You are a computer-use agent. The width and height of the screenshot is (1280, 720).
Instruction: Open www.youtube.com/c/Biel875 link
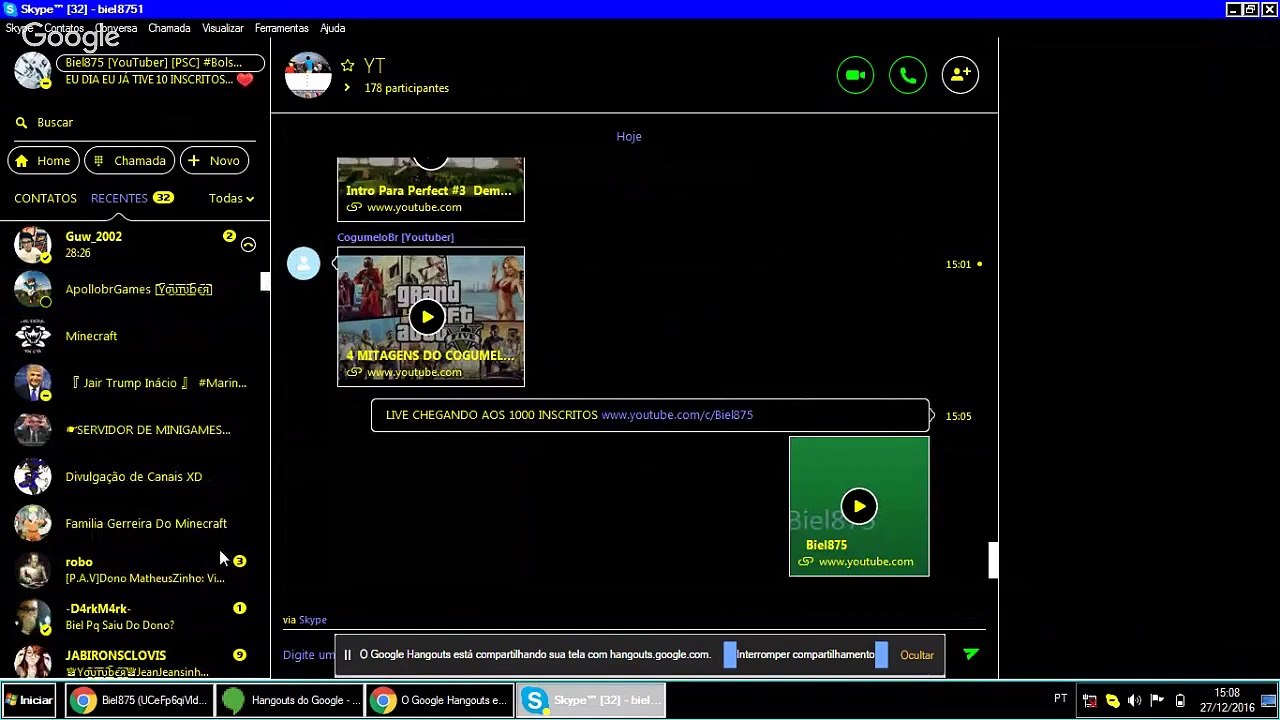pos(677,415)
